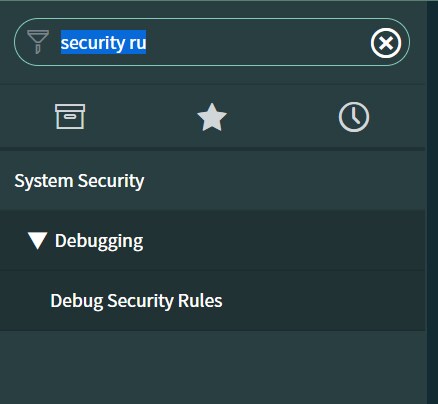Click the dark right edge divider
The height and width of the screenshot is (404, 438).
[x=432, y=202]
